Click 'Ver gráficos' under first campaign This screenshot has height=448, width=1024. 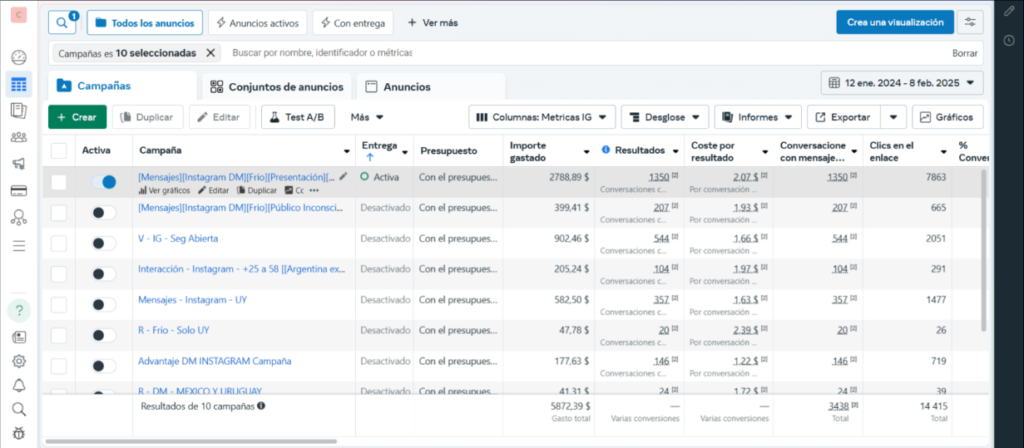[x=164, y=191]
